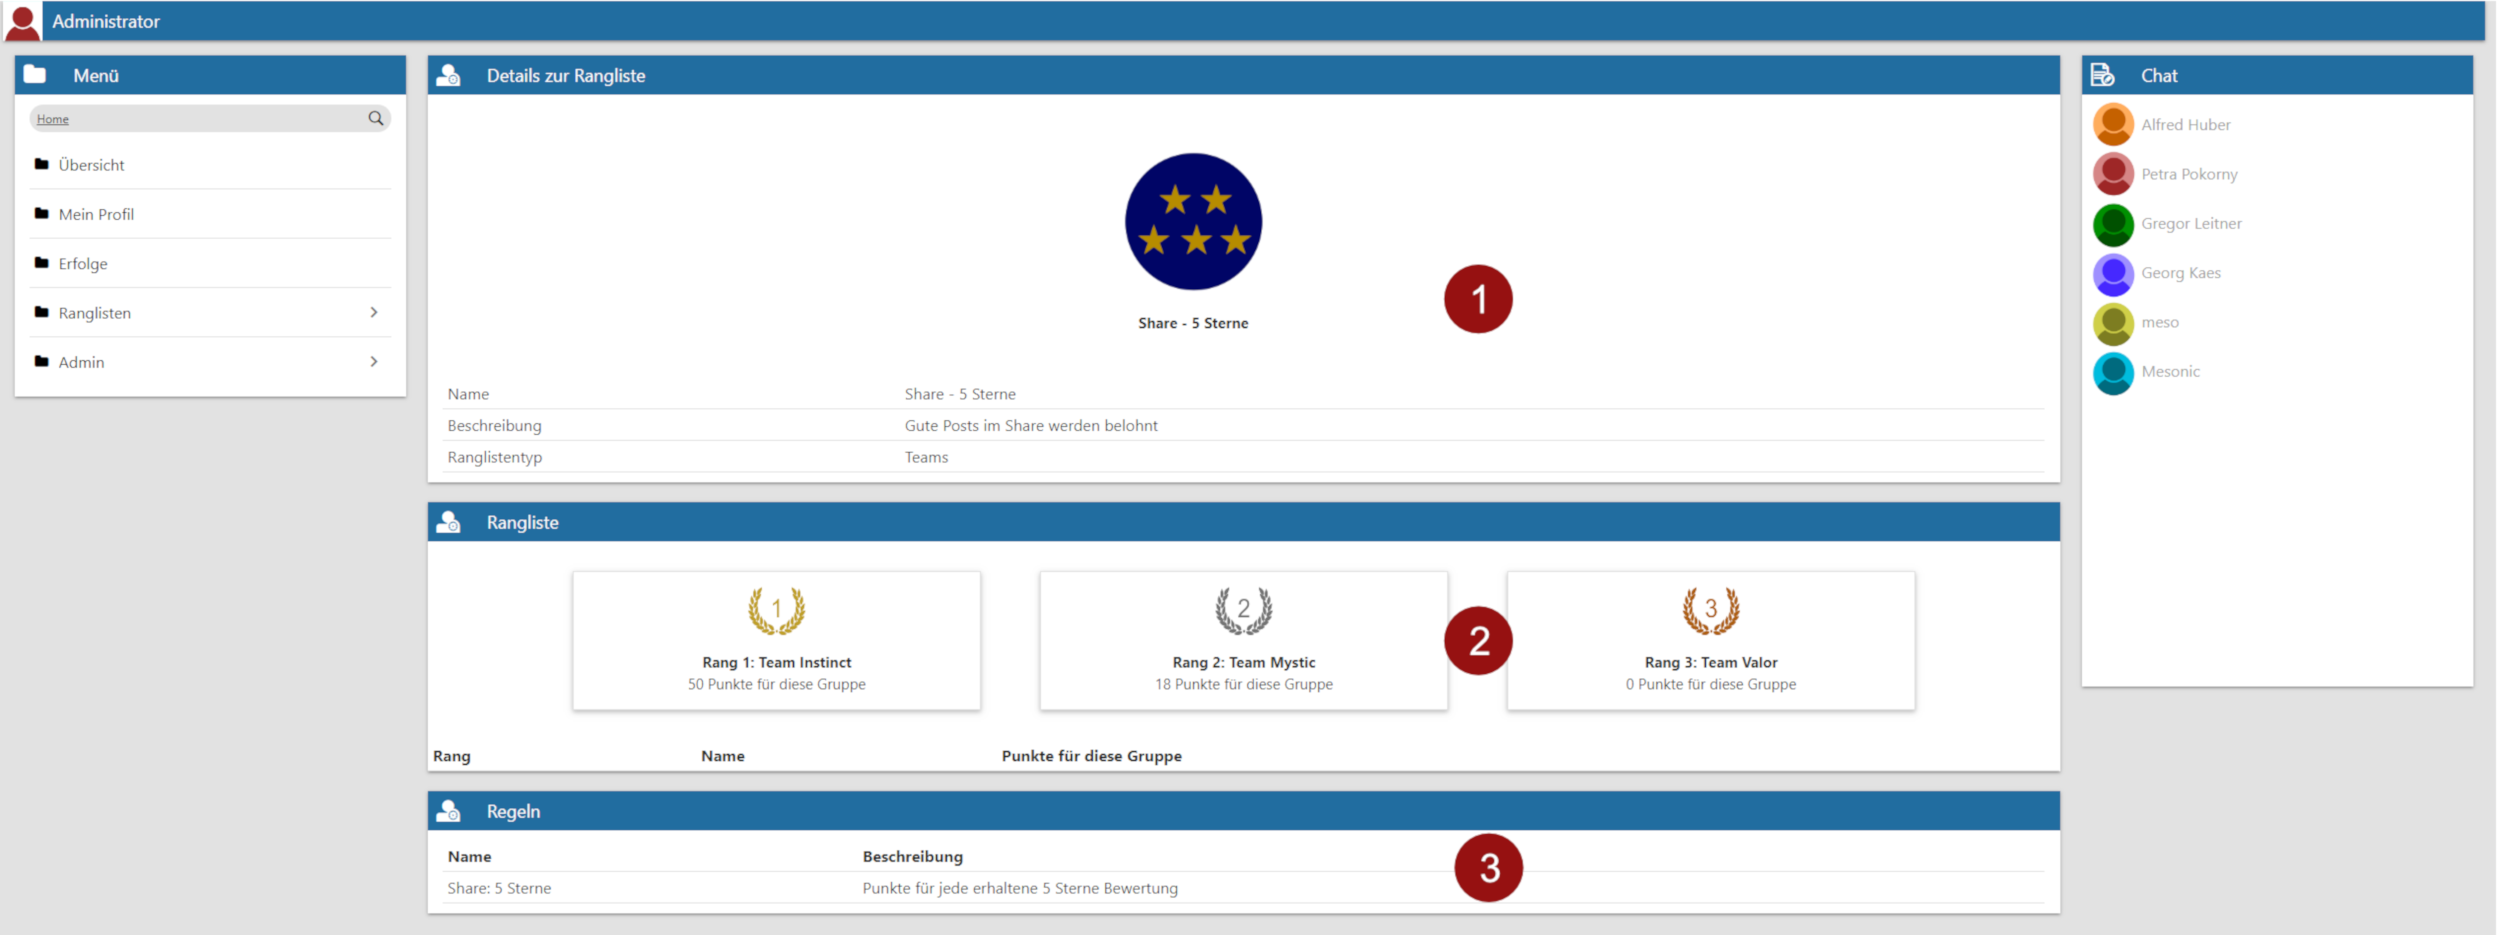
Task: Open chat with Mesonic
Action: pos(2170,372)
